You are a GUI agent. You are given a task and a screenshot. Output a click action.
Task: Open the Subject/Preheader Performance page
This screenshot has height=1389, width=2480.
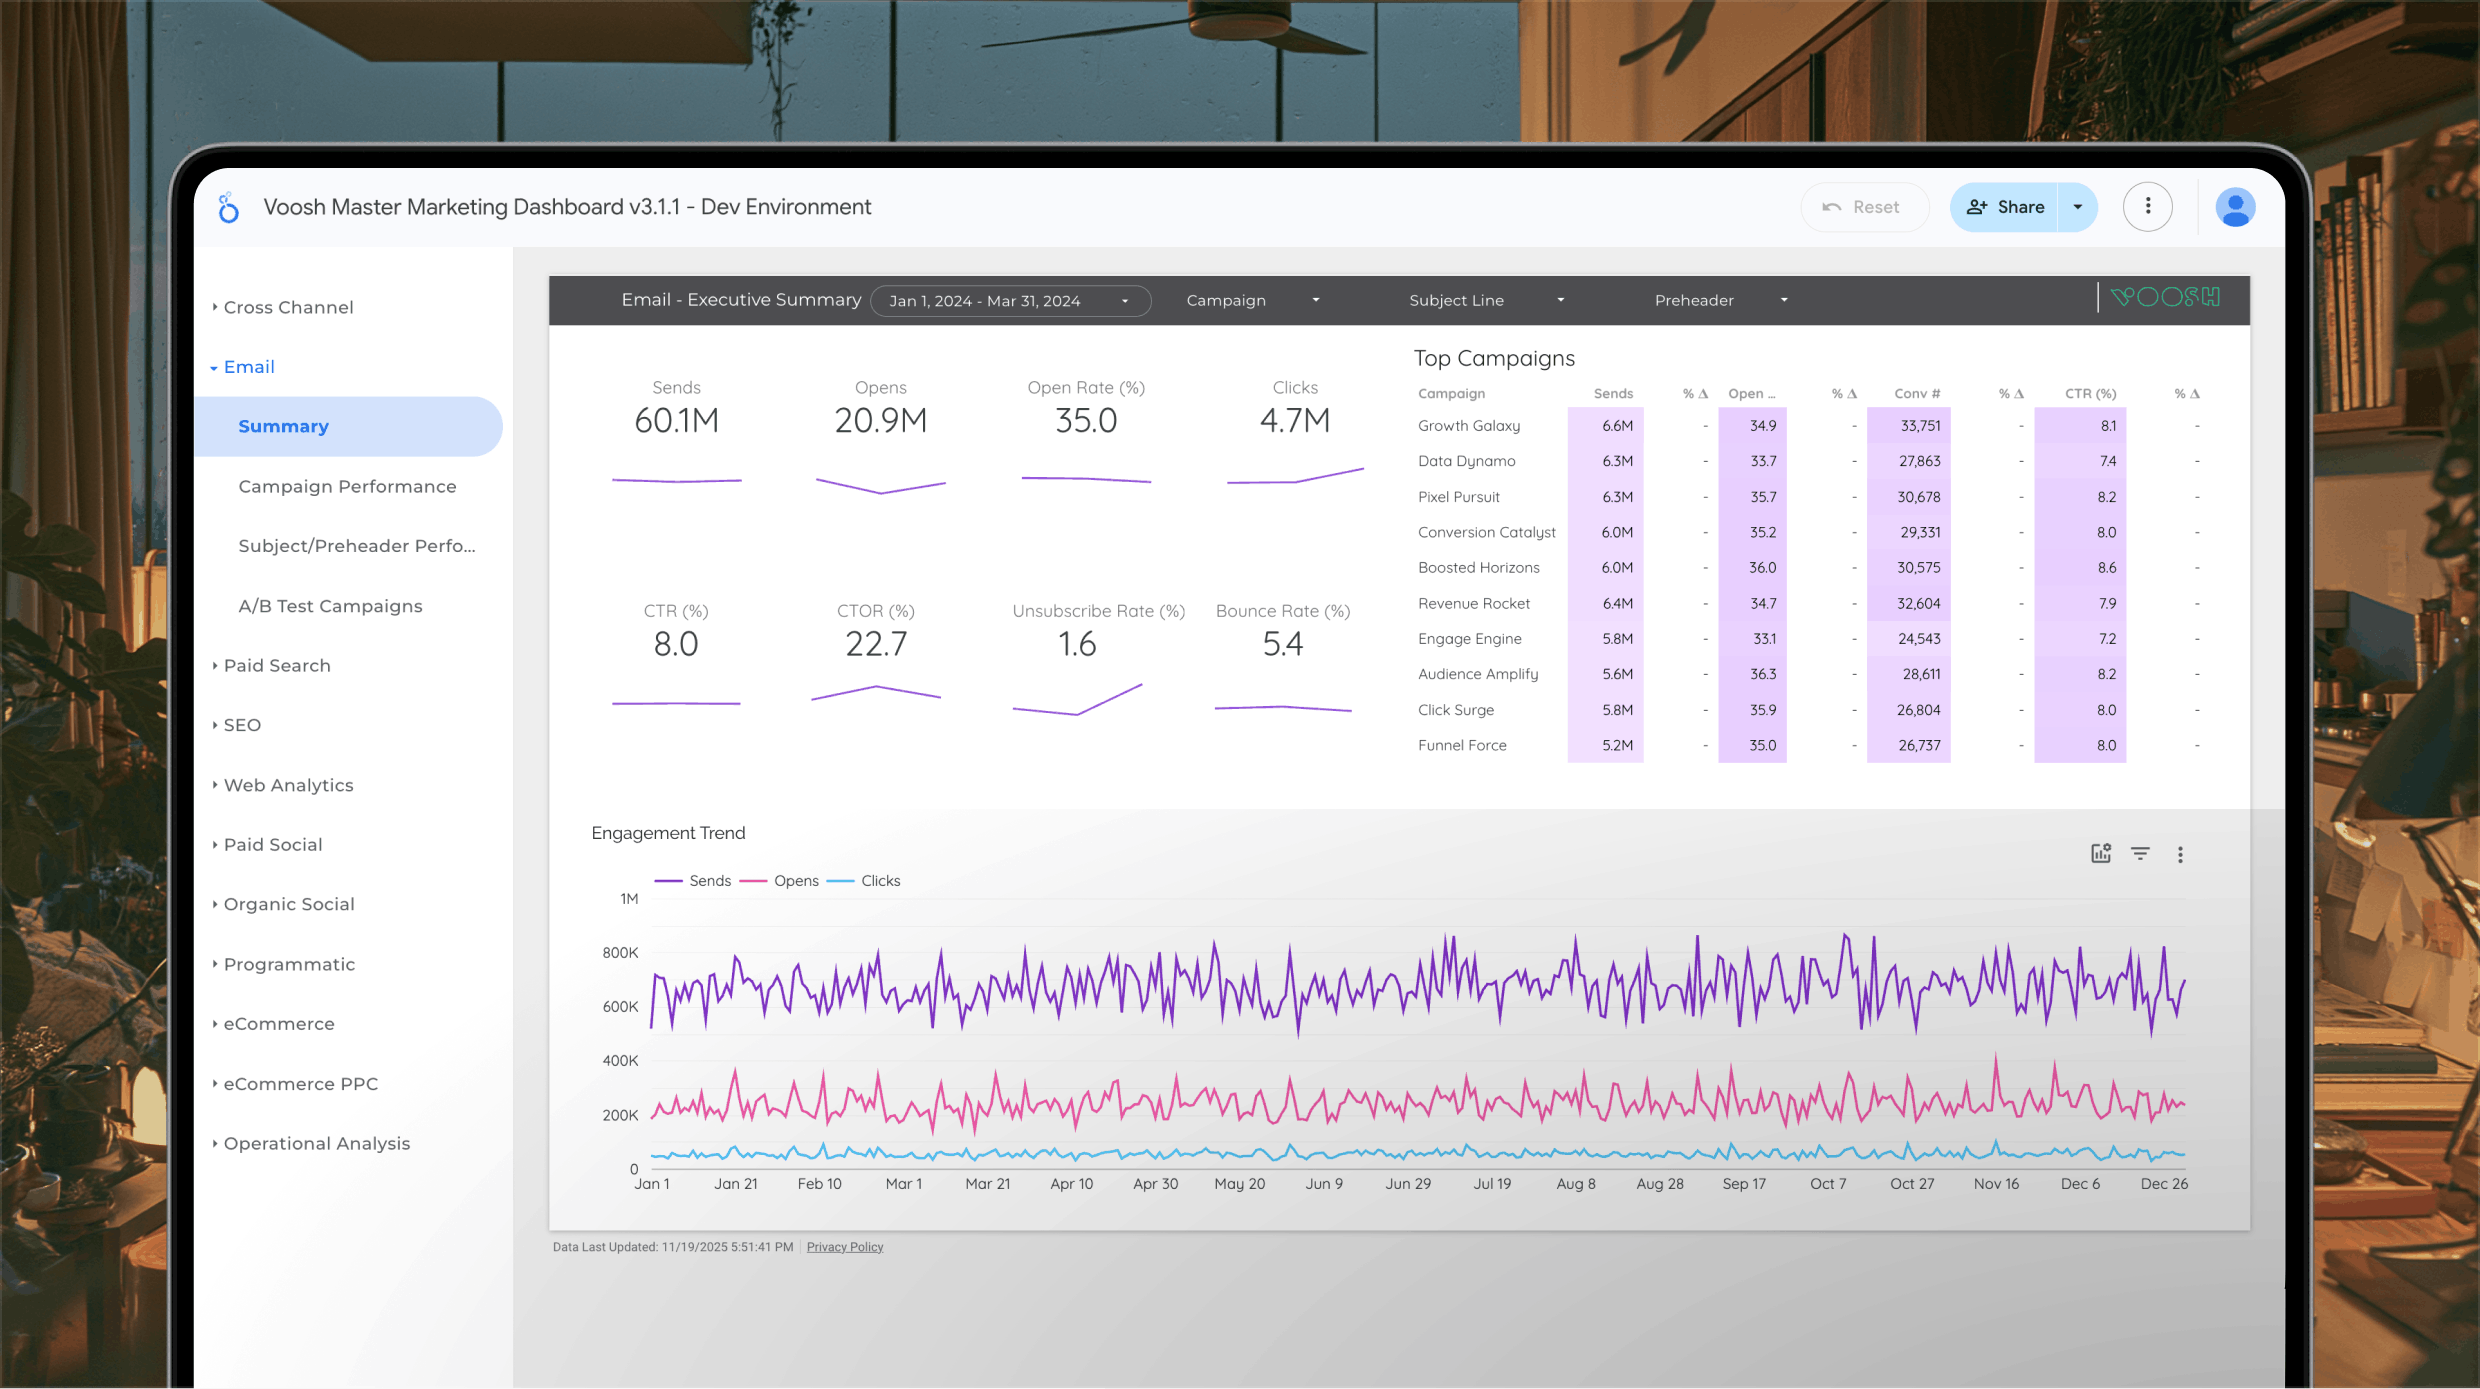pos(357,546)
